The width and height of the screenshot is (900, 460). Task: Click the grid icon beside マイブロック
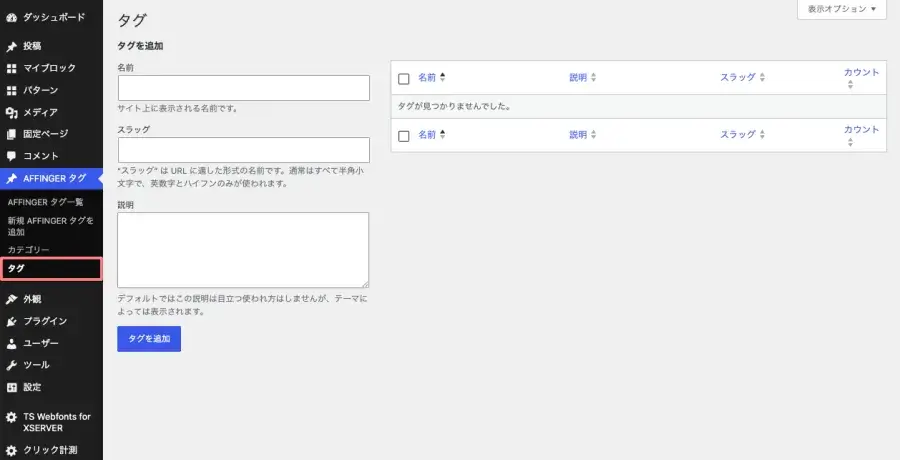[x=11, y=68]
